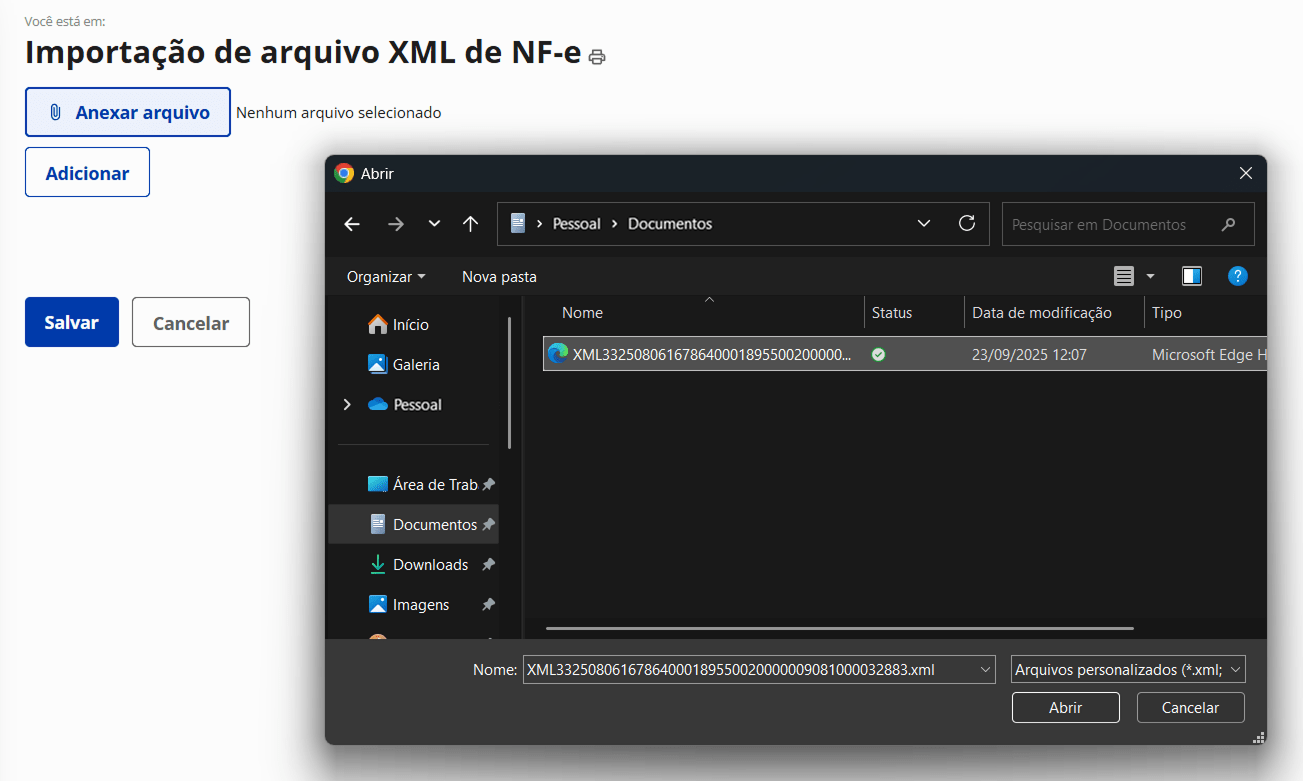Toggle the preview pane icon
1303x781 pixels.
(x=1191, y=276)
